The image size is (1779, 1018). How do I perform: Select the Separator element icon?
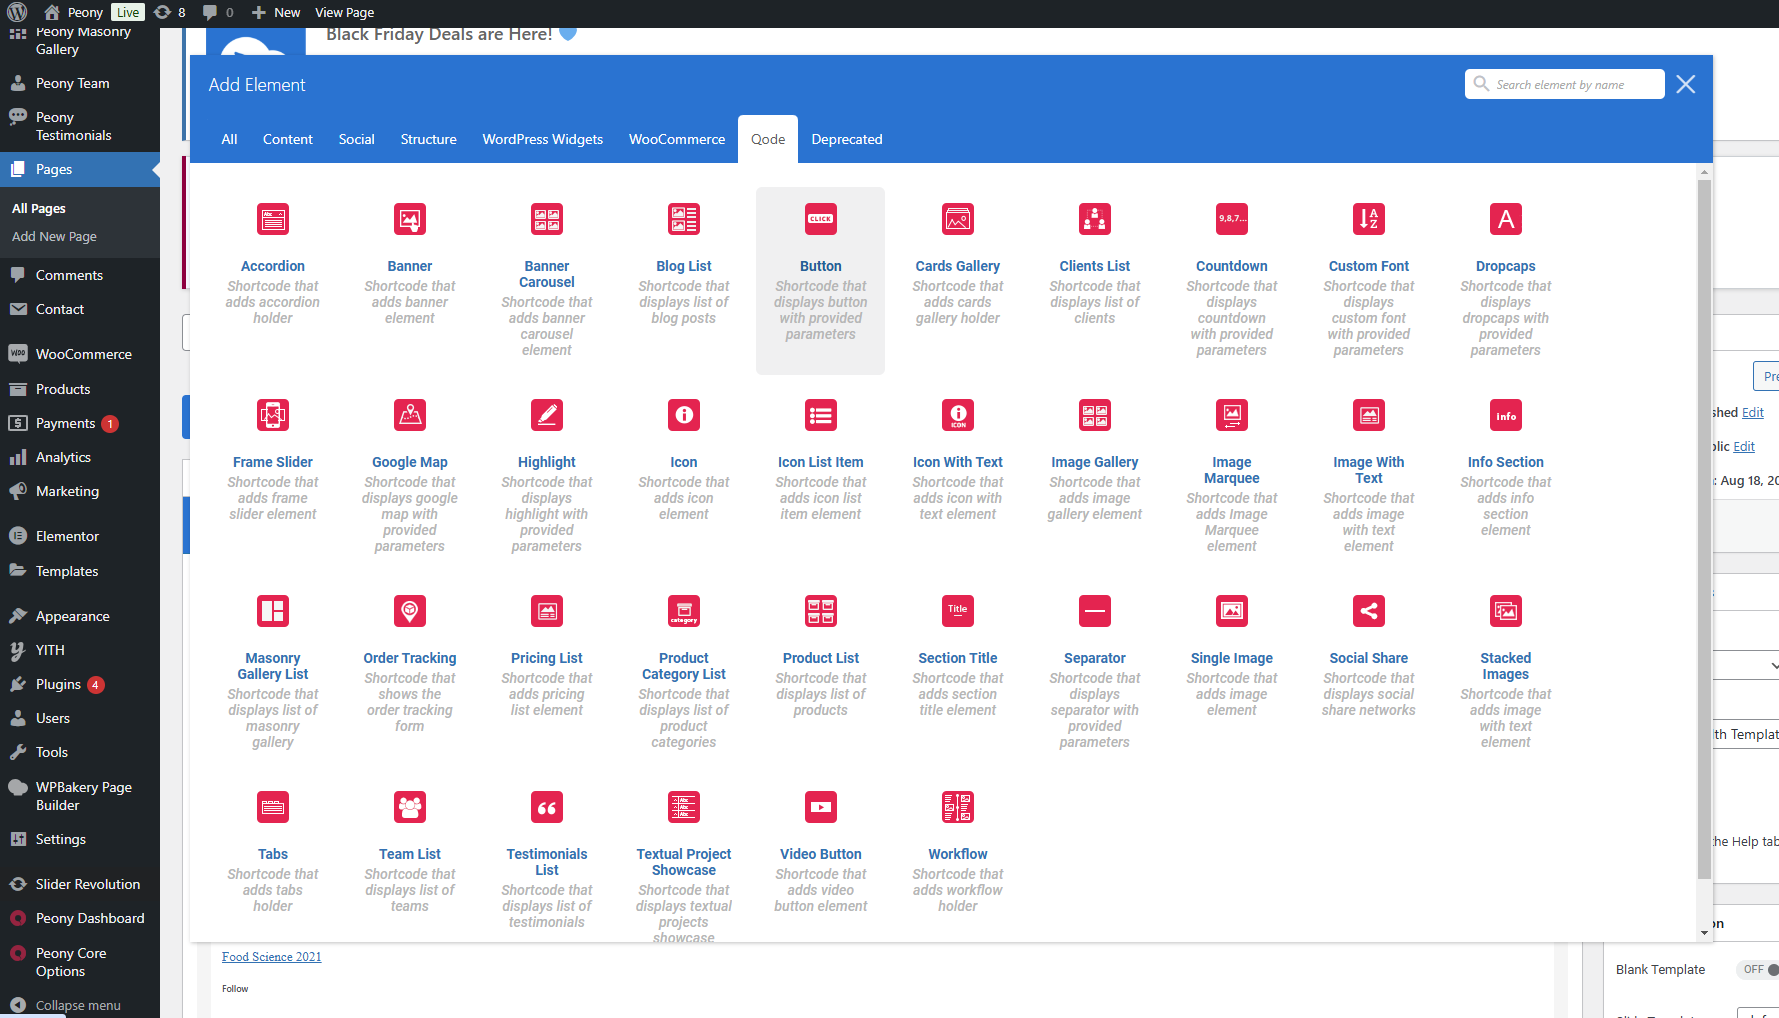click(1095, 611)
